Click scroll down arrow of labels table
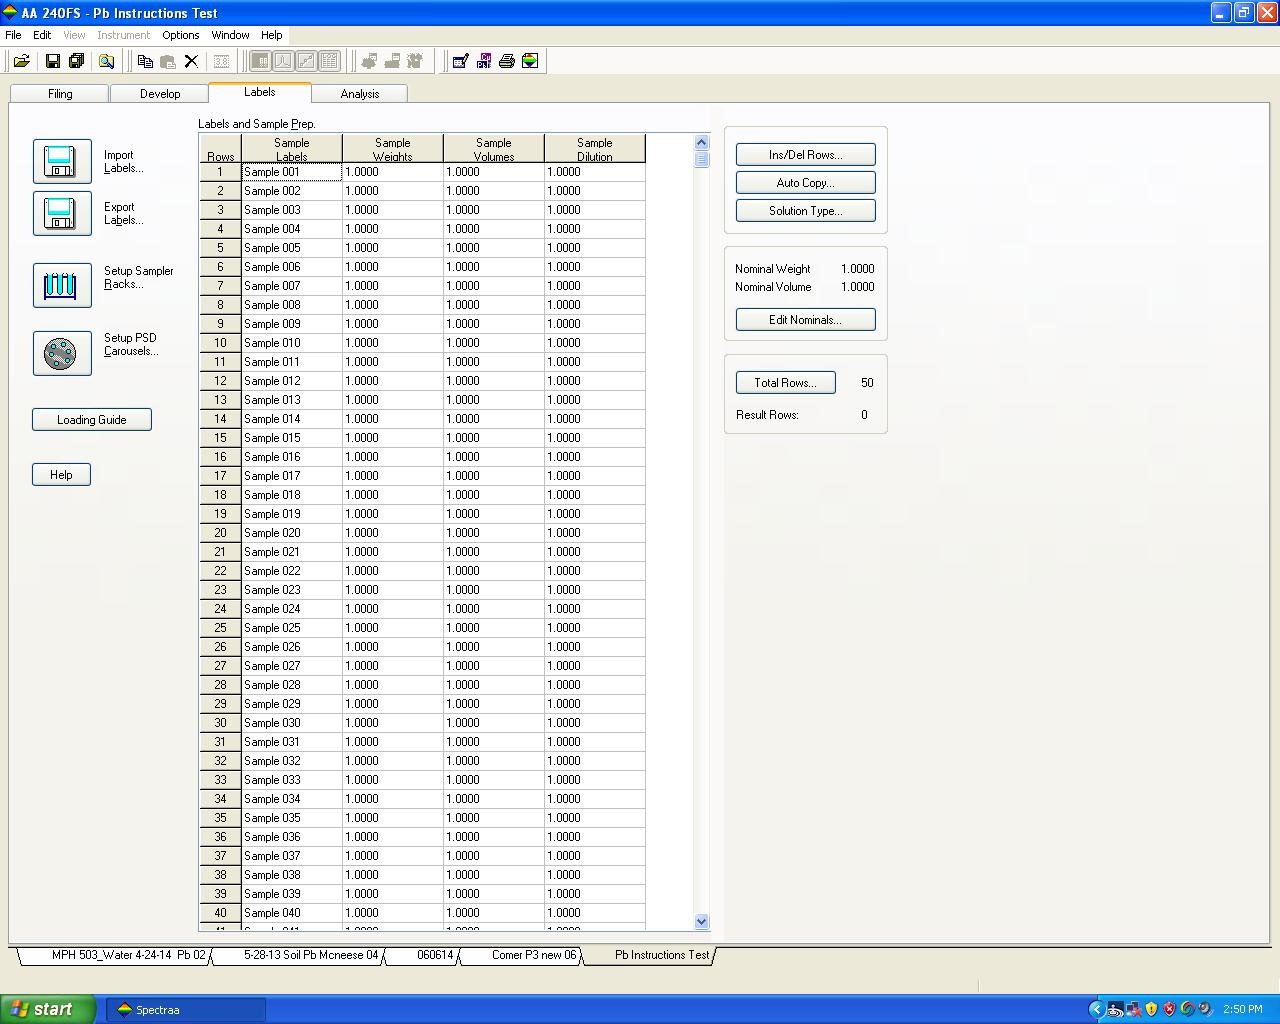 coord(701,922)
